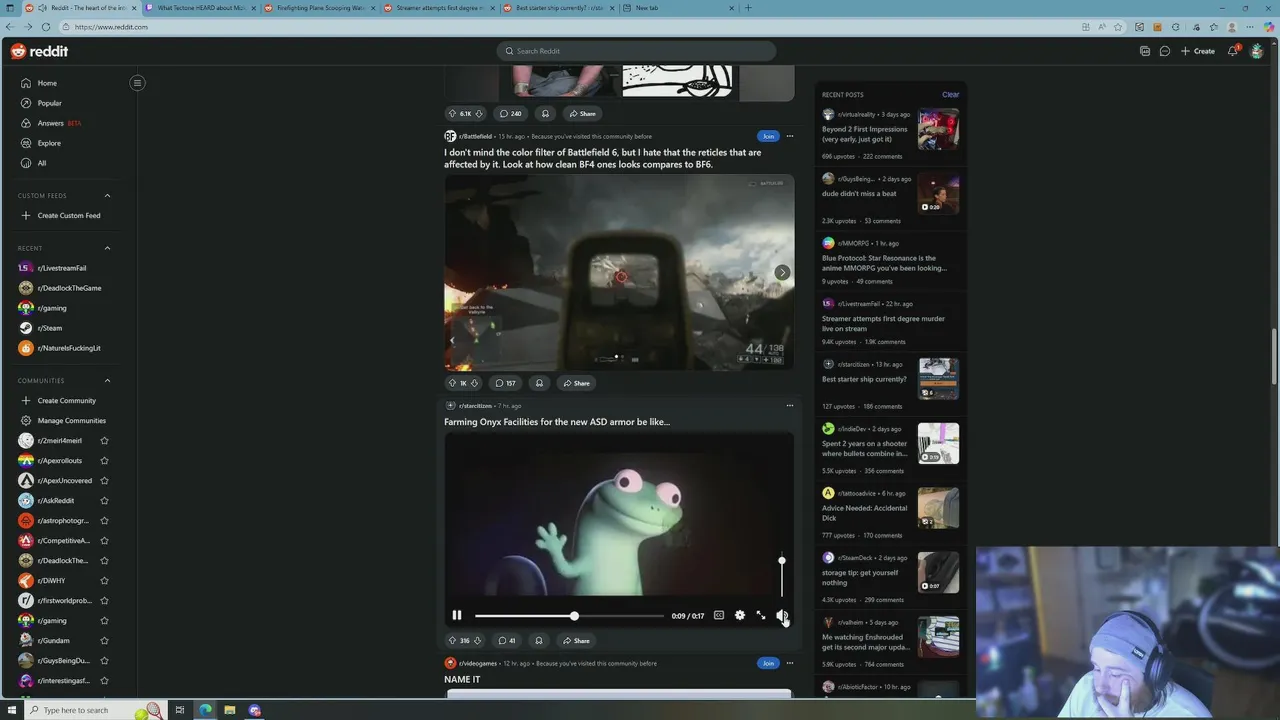Collapse the Recent section
The height and width of the screenshot is (720, 1280).
pyautogui.click(x=107, y=248)
